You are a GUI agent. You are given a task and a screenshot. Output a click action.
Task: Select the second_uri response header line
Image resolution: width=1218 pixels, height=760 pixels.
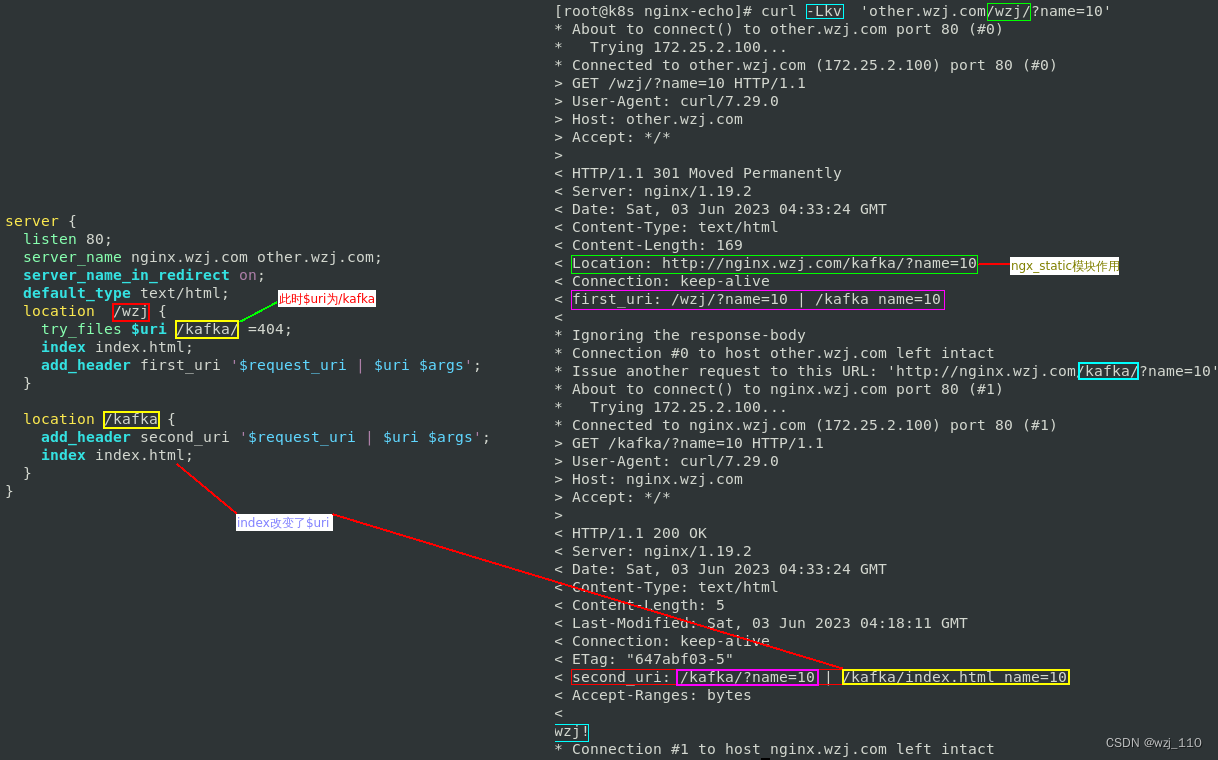[812, 677]
